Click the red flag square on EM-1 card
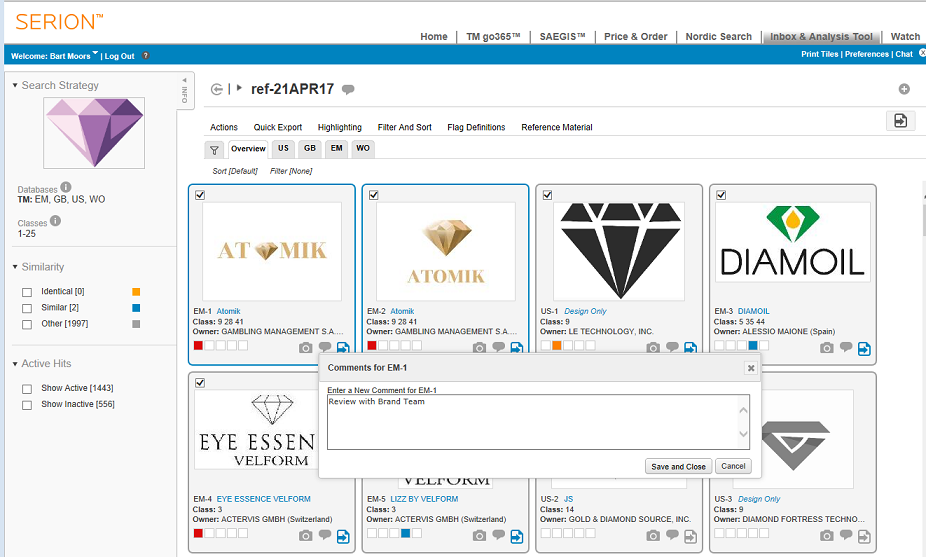926x557 pixels. click(198, 345)
